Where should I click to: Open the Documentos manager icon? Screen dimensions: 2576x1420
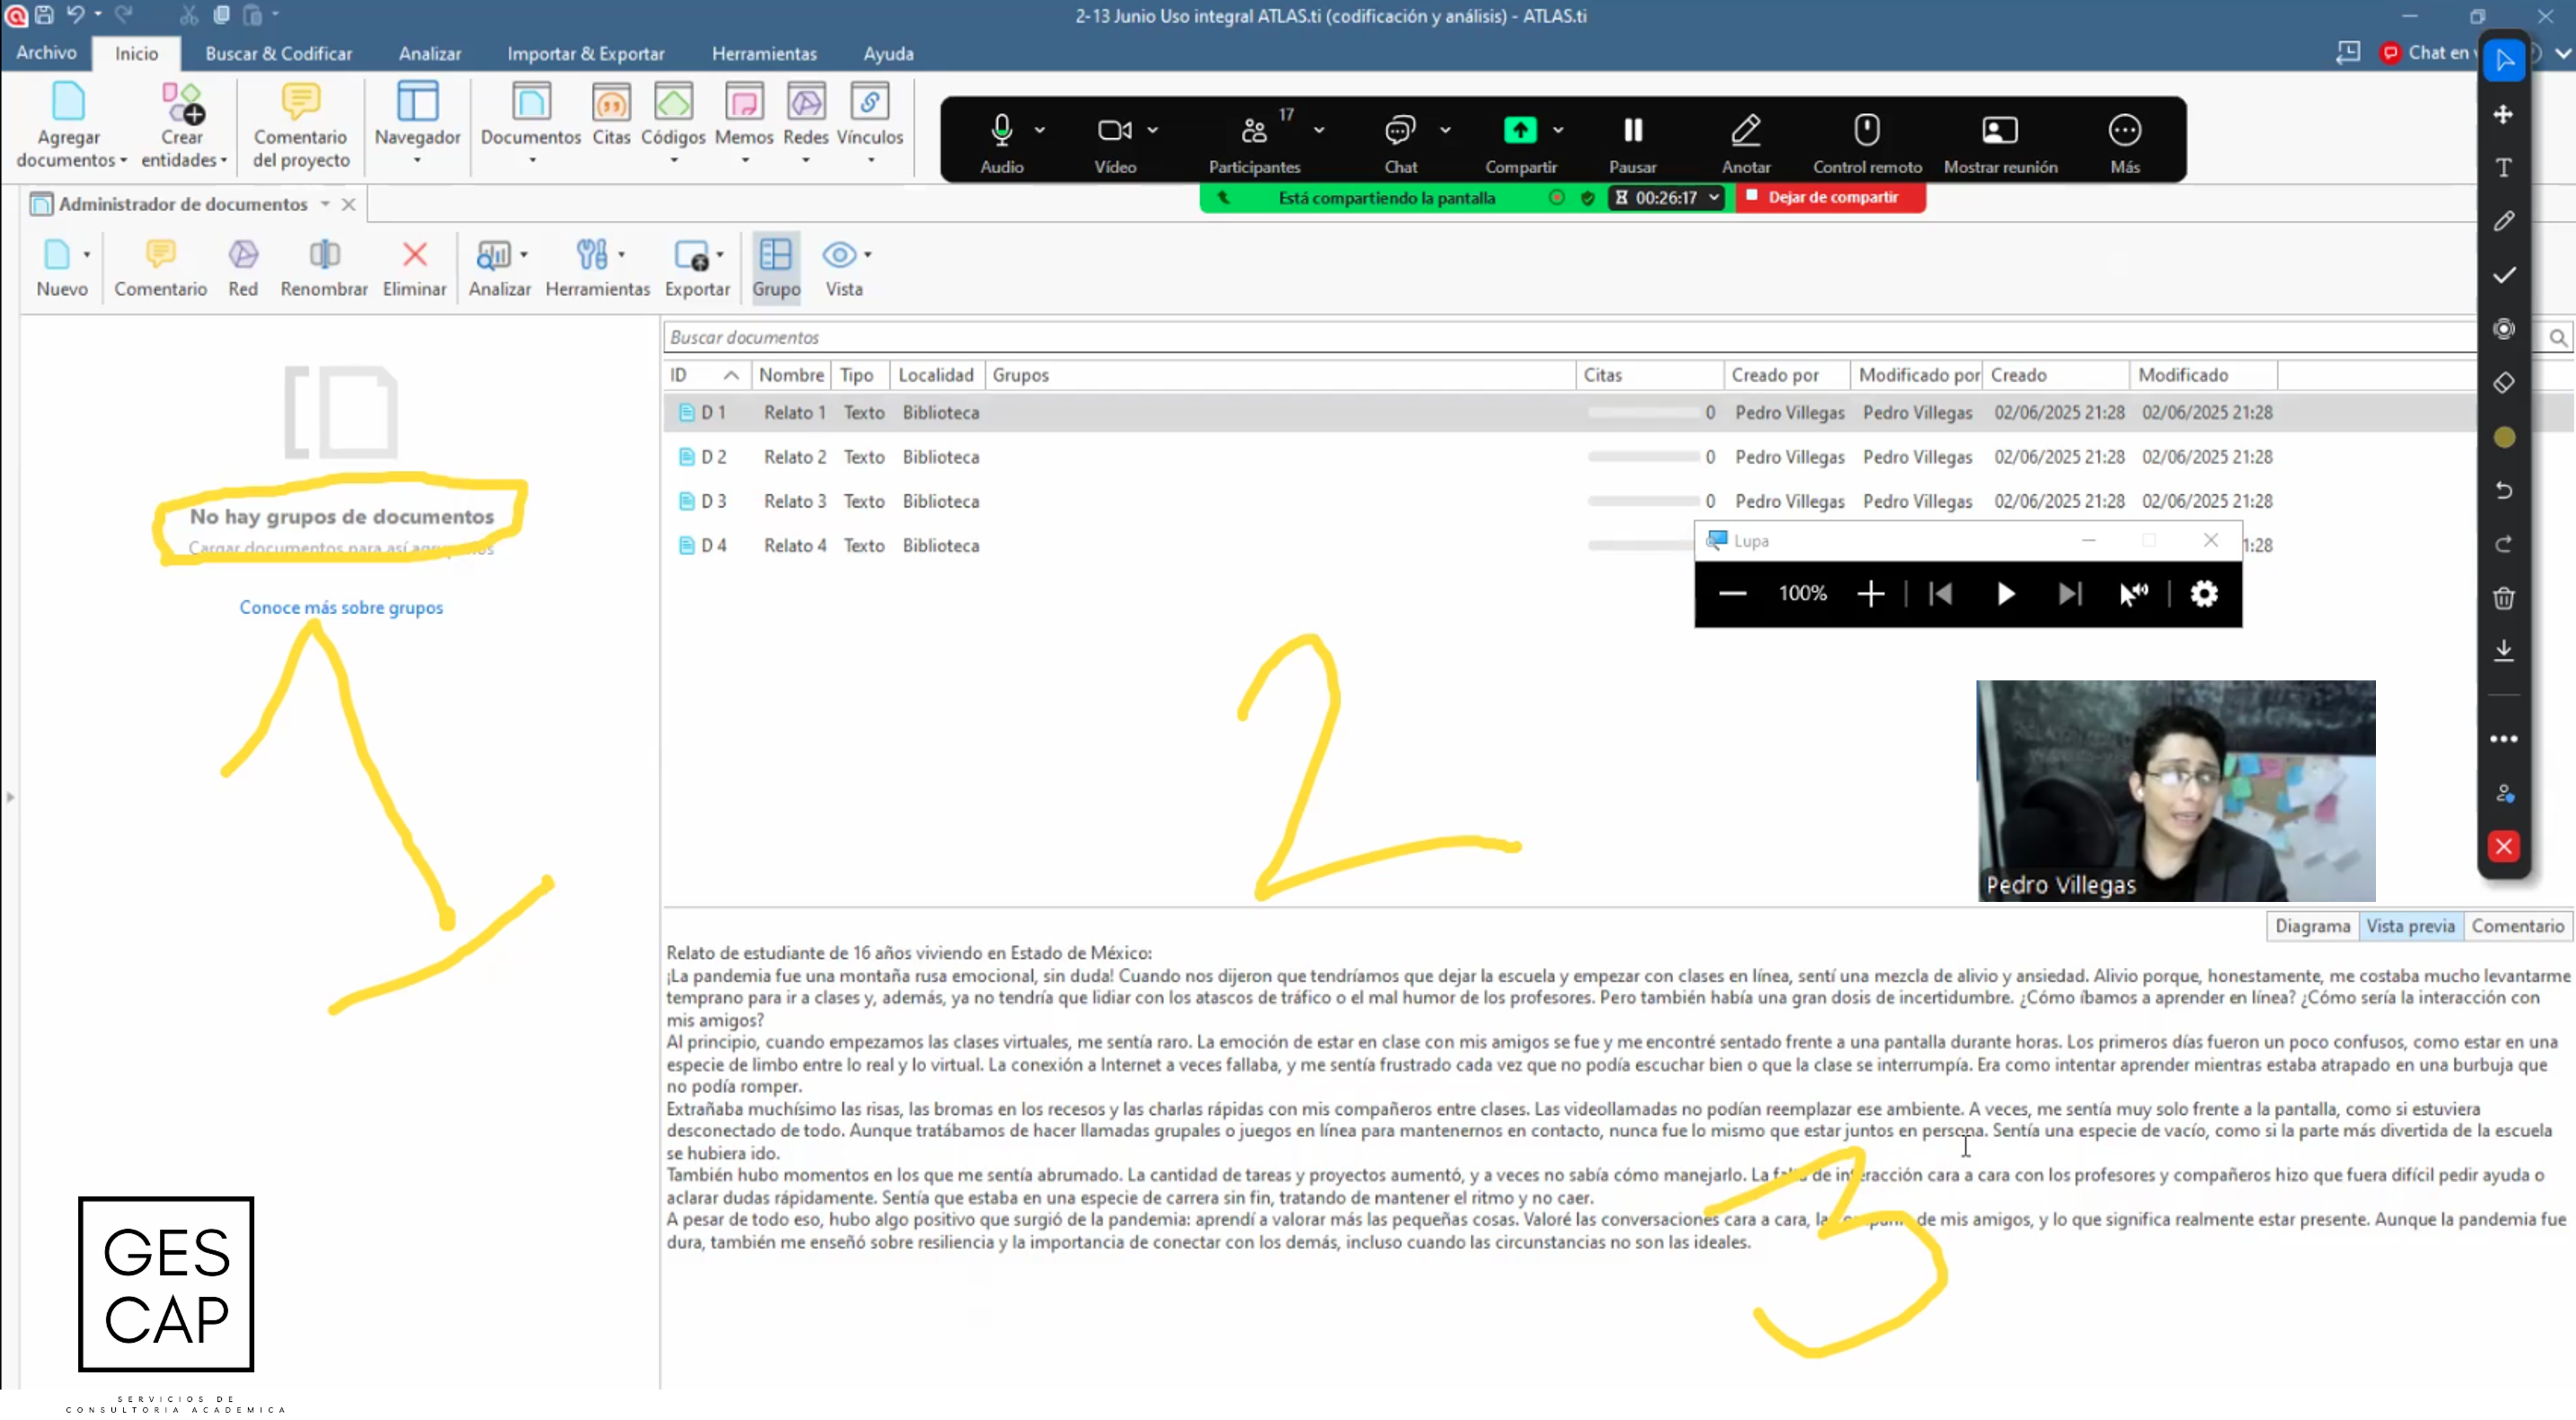click(x=531, y=101)
